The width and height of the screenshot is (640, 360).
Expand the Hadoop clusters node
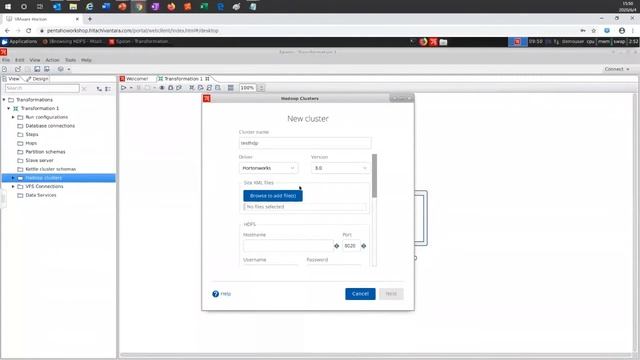13,178
